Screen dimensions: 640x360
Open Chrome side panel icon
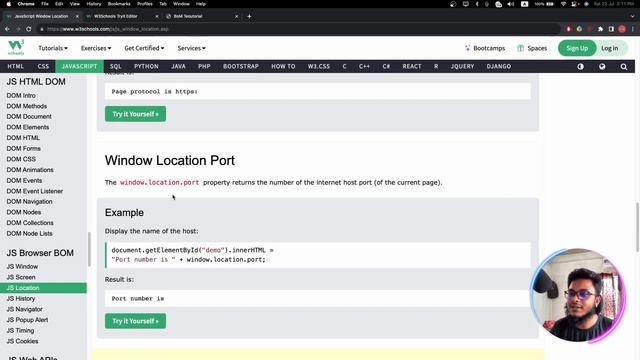611,29
